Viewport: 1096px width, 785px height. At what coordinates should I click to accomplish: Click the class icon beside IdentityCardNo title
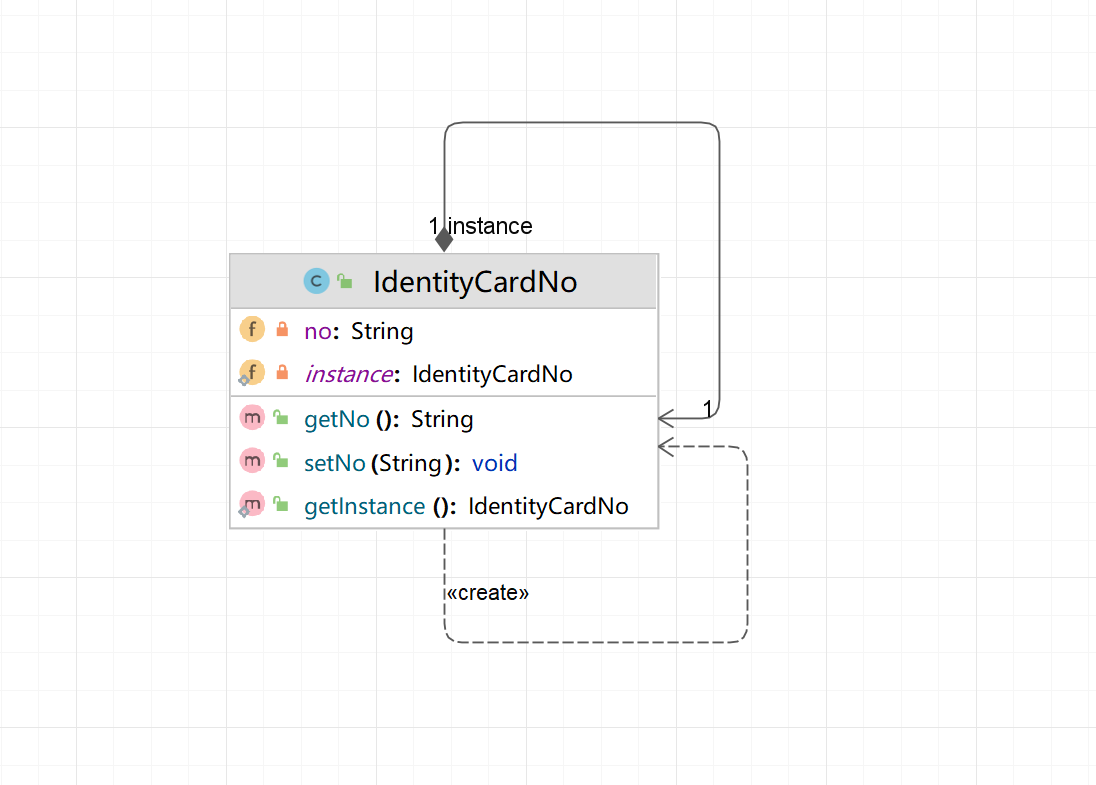pos(316,281)
